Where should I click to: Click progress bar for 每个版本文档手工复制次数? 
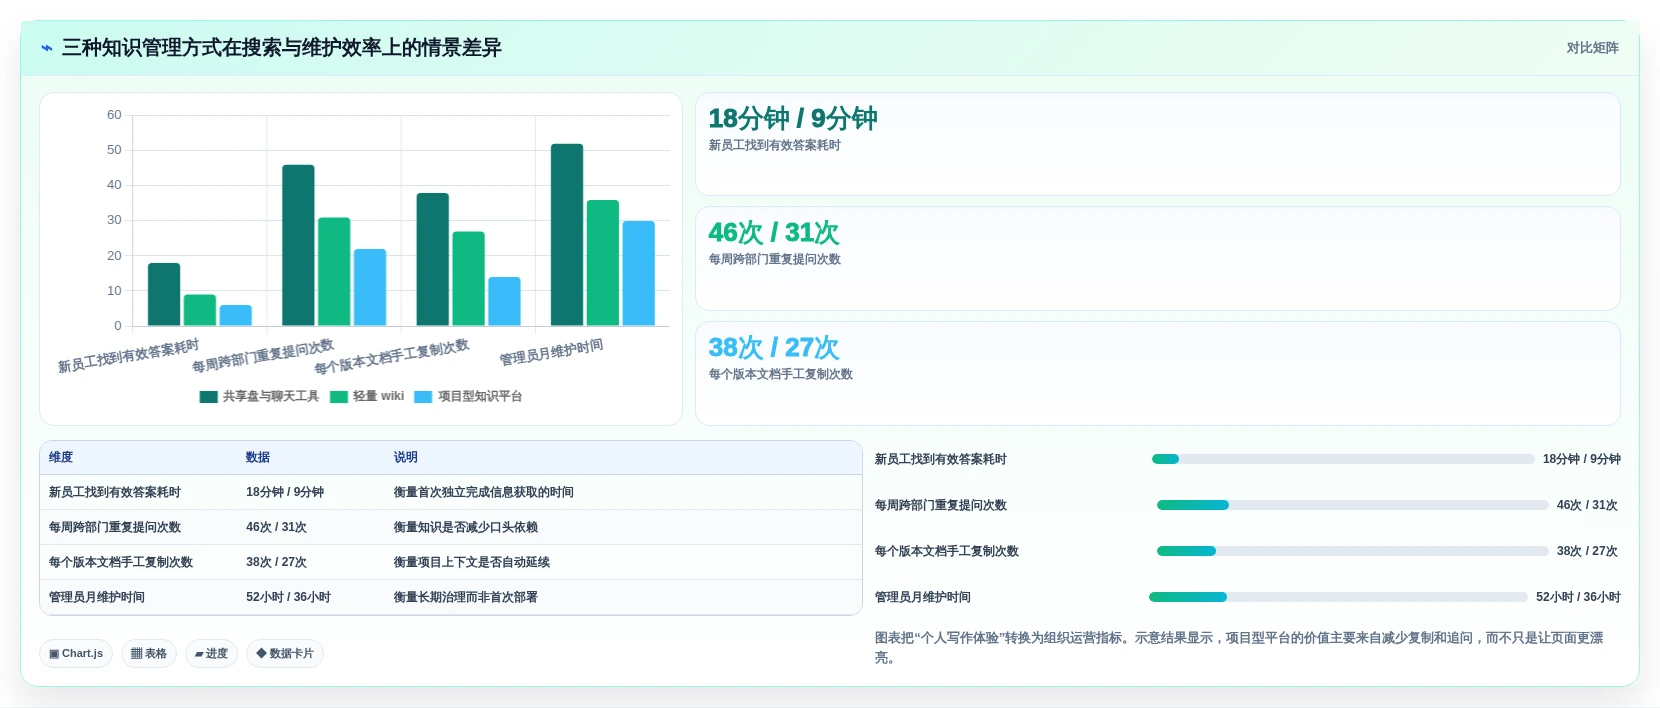[1352, 551]
